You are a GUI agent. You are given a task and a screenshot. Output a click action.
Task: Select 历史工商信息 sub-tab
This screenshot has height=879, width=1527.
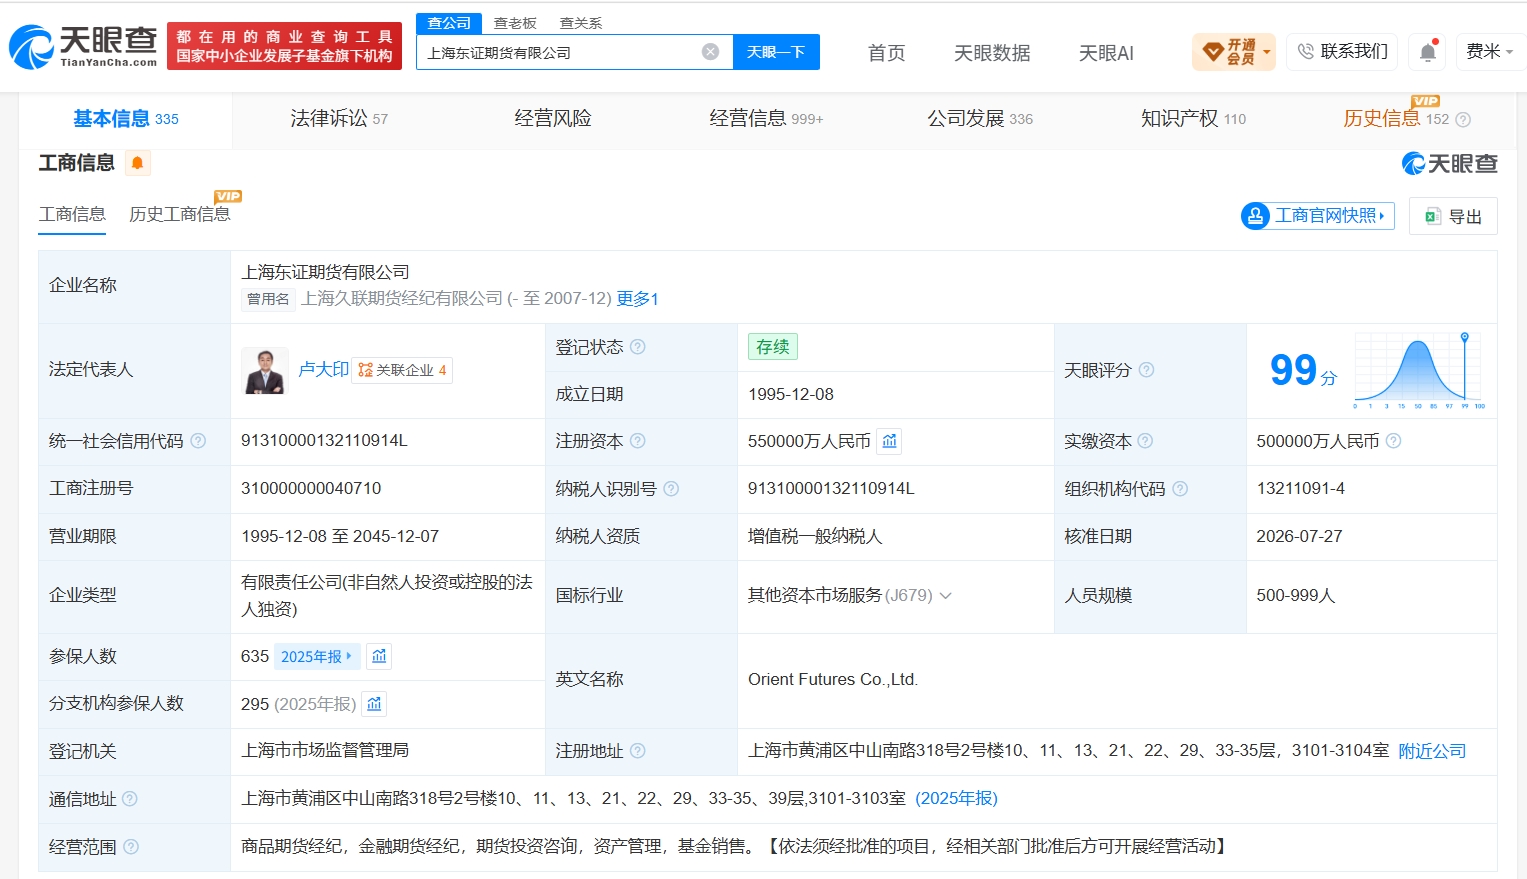click(179, 214)
